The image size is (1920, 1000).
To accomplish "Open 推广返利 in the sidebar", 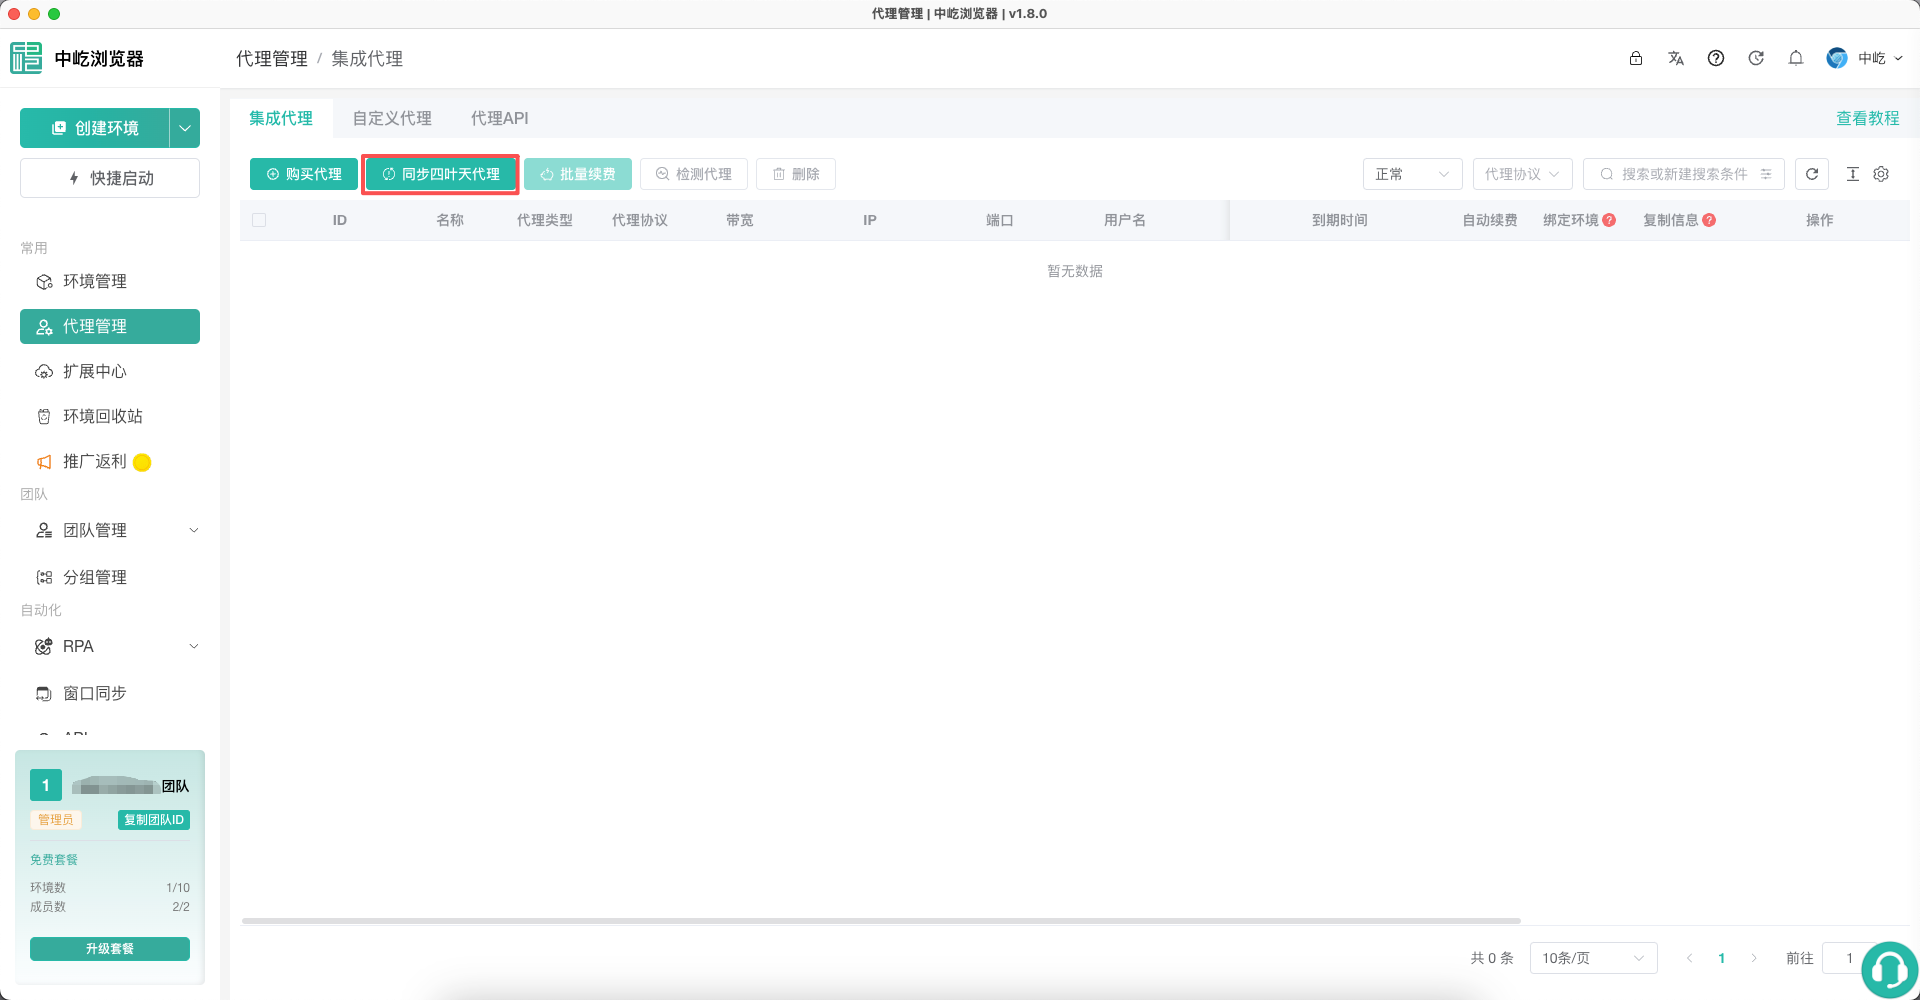I will (110, 461).
